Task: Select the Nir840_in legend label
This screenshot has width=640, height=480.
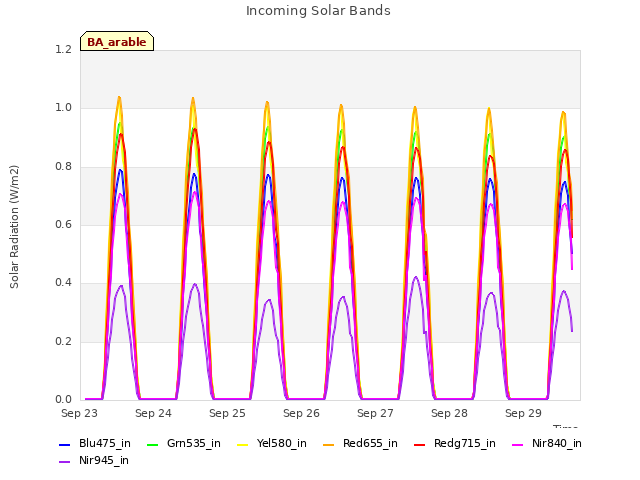Action: [x=557, y=444]
